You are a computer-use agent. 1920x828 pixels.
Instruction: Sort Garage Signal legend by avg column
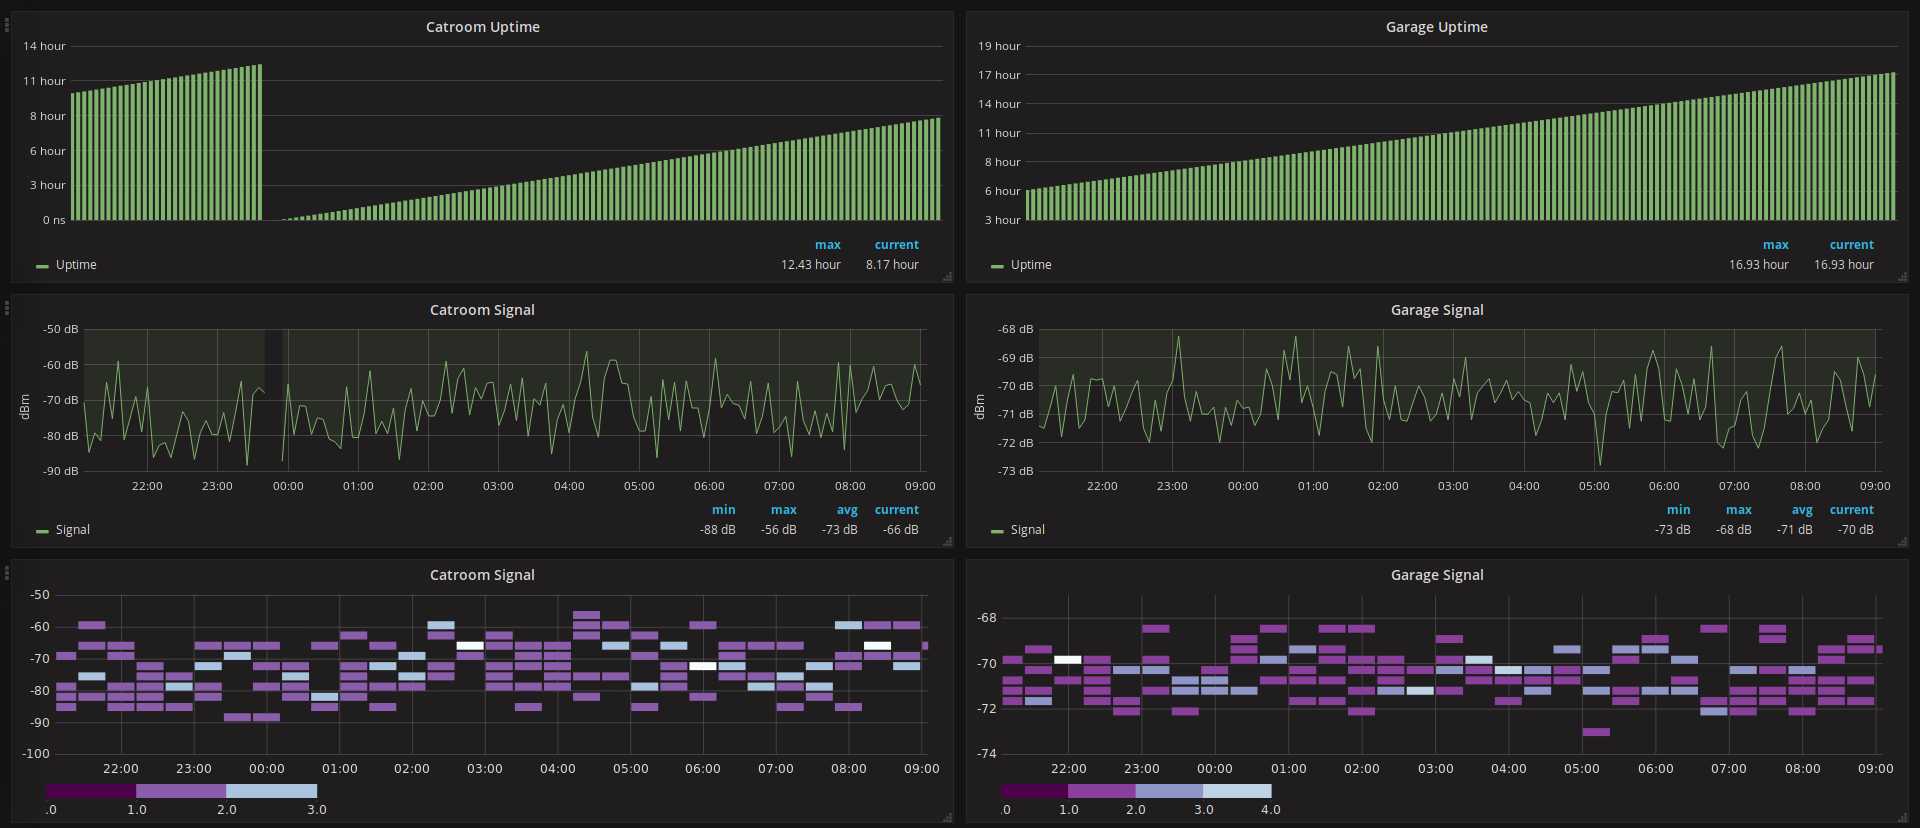coord(1802,510)
